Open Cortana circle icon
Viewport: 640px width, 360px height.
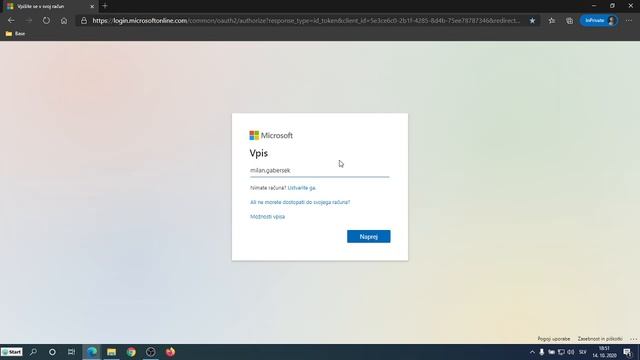tap(52, 352)
